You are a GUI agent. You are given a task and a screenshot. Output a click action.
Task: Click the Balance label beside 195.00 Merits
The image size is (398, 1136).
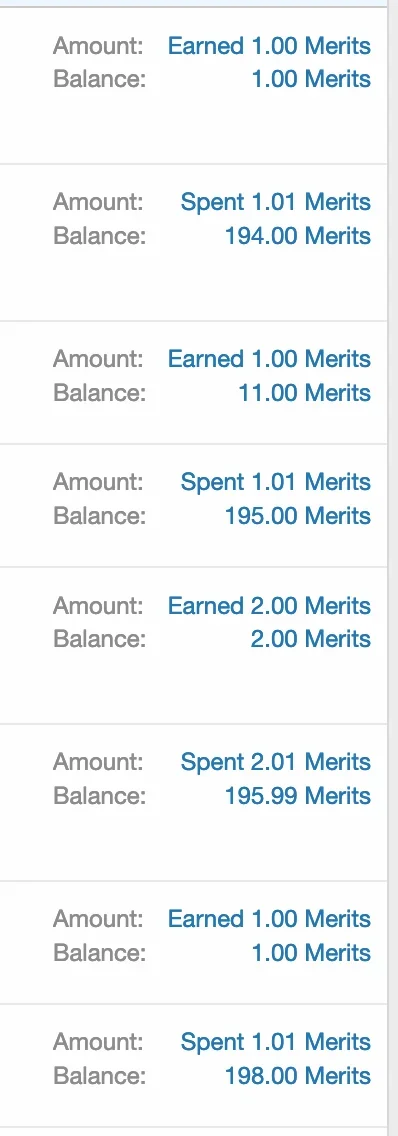coord(99,517)
